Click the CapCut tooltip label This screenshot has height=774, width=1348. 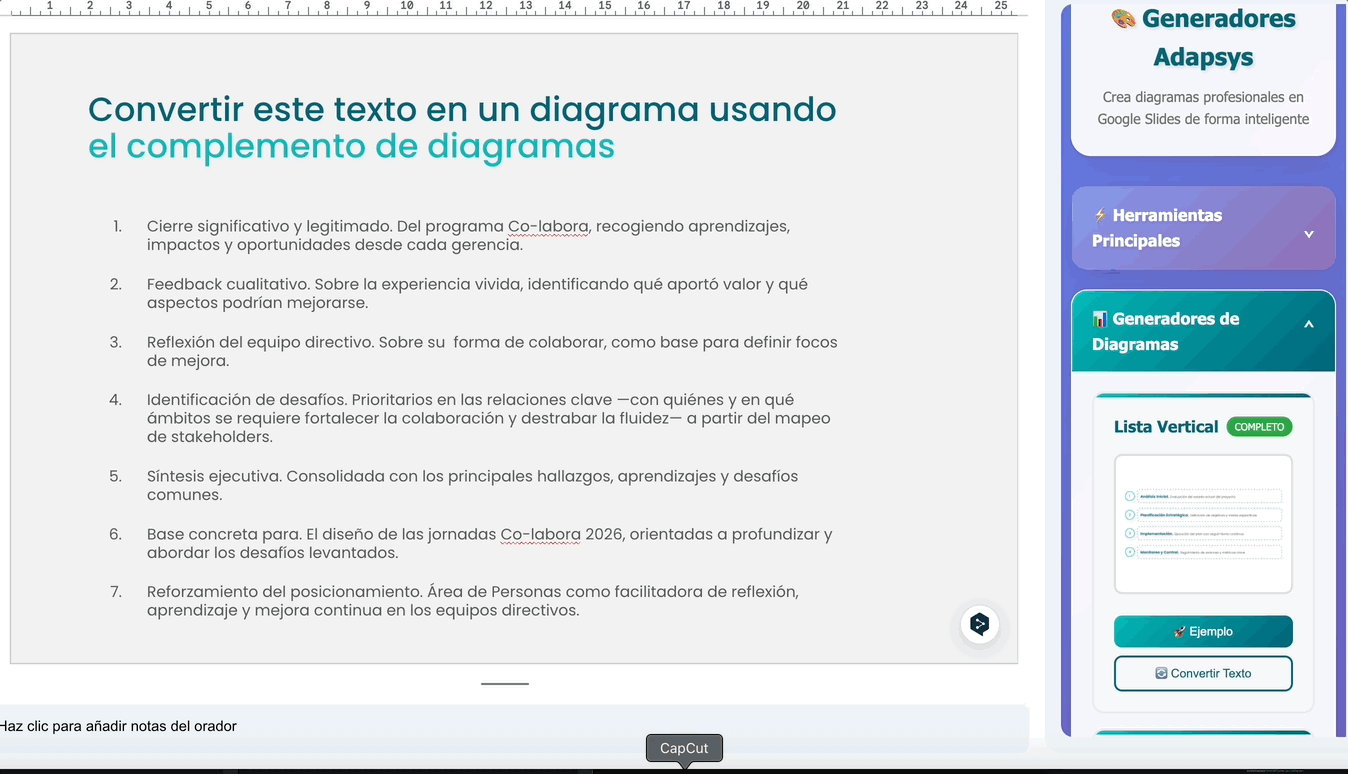point(684,748)
